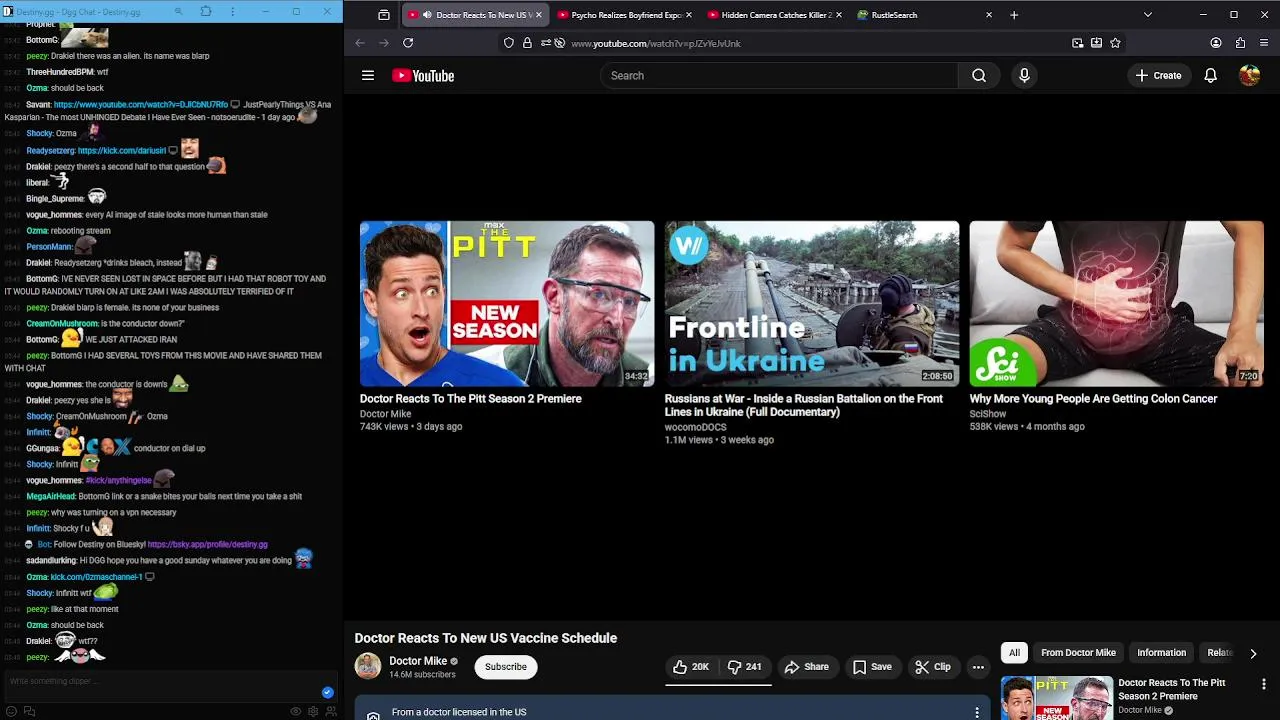Viewport: 1280px width, 720px height.
Task: Open kick.com/dariusirl link in chat
Action: [121, 151]
